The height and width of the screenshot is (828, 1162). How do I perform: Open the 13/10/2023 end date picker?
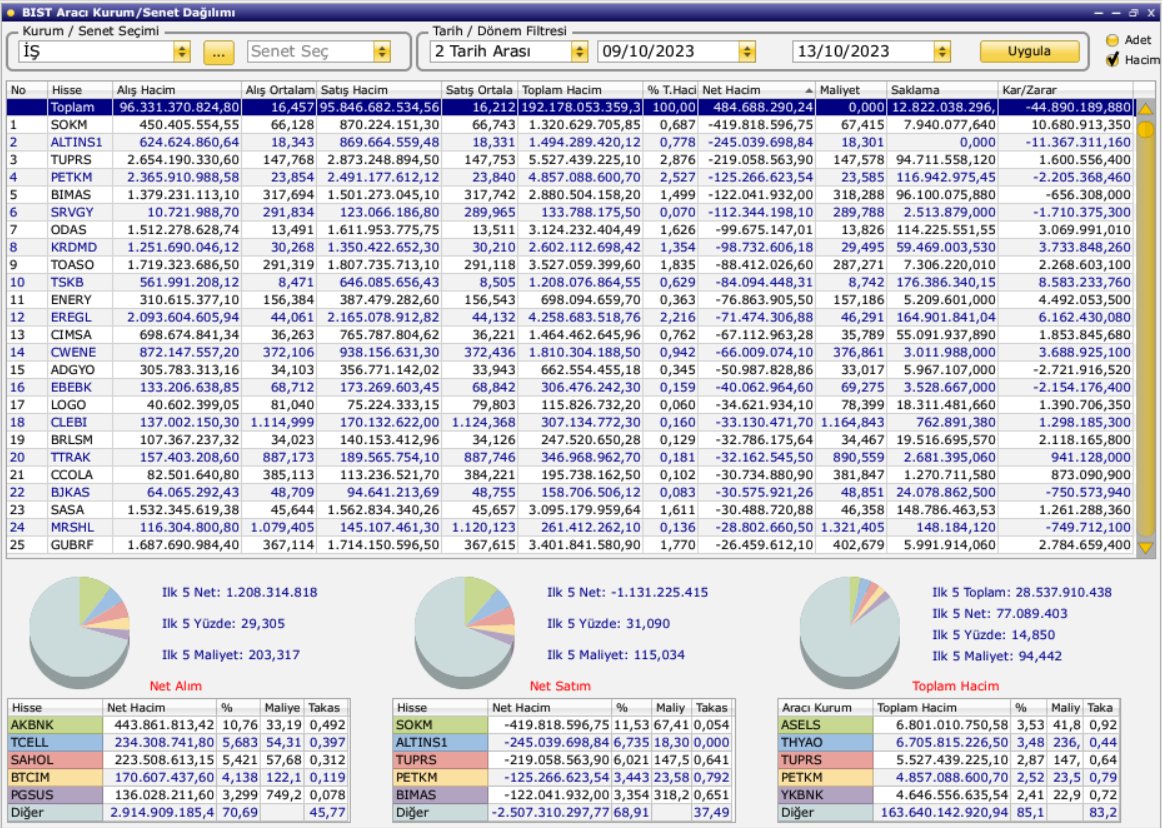942,52
